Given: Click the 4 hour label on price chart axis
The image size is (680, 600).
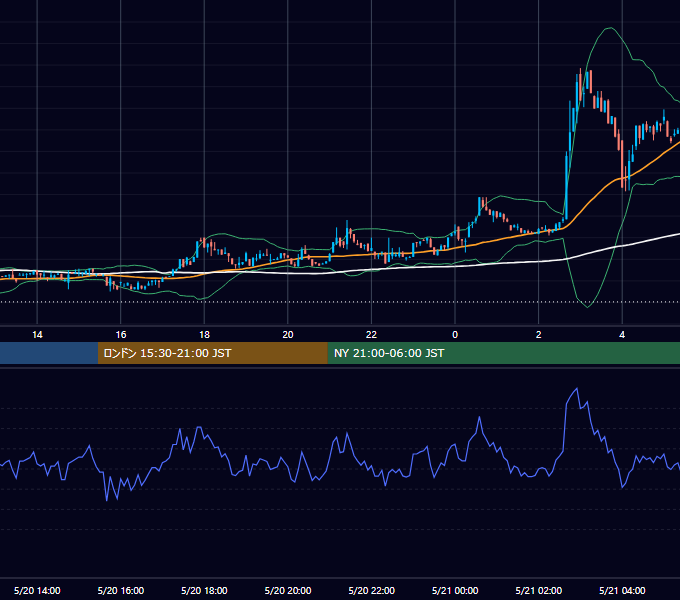Looking at the screenshot, I should [622, 335].
